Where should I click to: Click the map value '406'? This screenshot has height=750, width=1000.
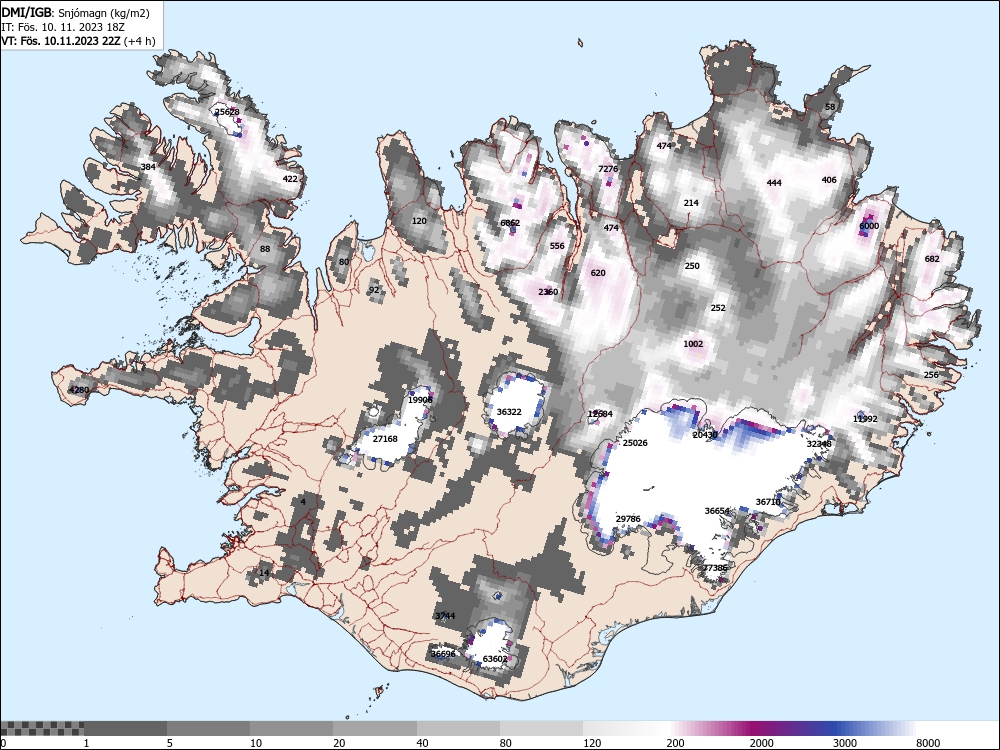point(829,180)
